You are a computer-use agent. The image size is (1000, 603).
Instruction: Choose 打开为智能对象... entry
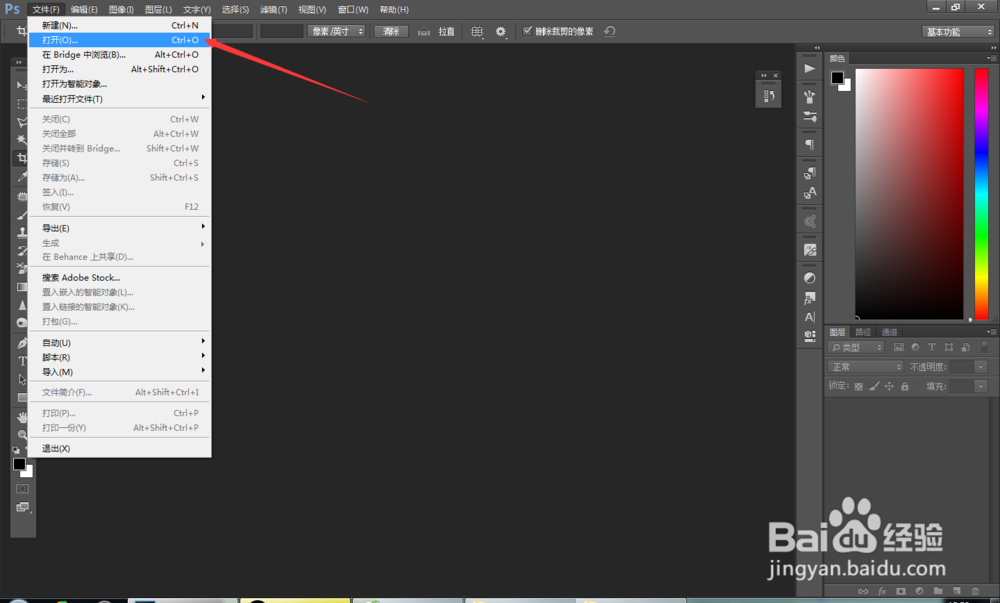click(120, 84)
